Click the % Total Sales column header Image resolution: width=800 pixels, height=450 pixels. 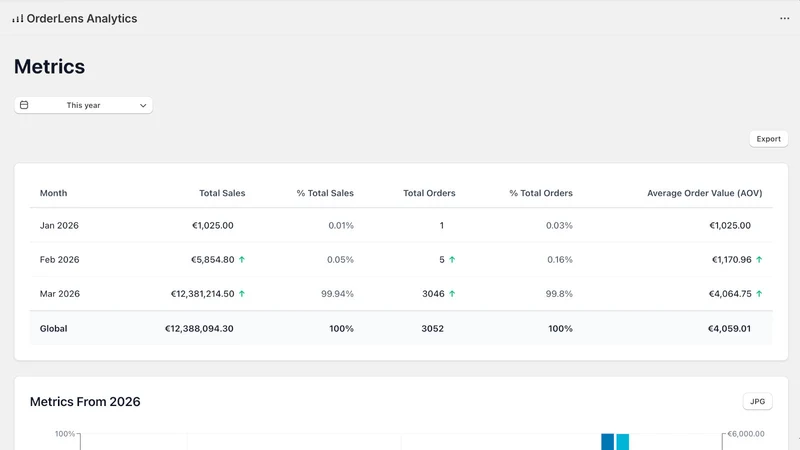pos(325,193)
